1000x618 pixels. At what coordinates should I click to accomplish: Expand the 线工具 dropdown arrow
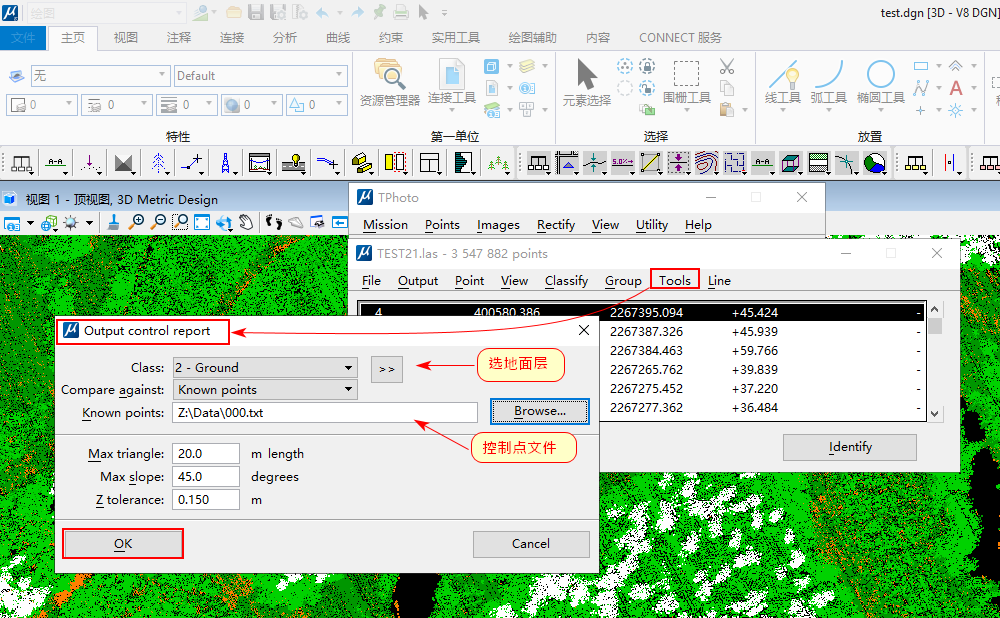783,110
